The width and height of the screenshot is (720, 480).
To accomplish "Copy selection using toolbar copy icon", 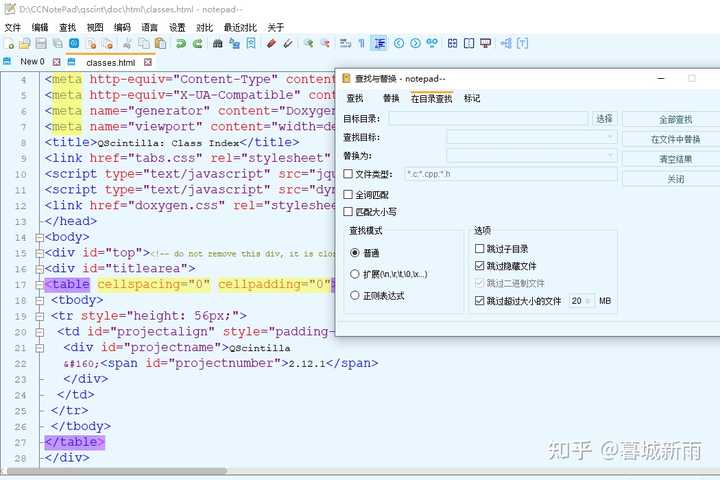I will [x=144, y=44].
